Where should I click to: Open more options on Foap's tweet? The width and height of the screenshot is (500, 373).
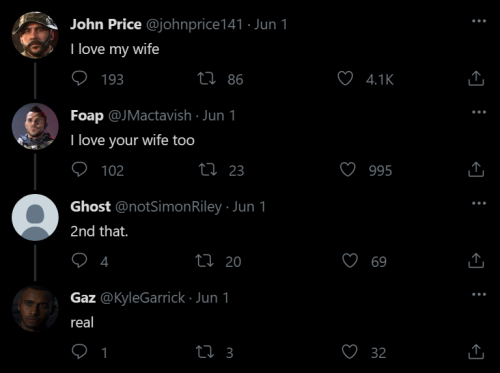[x=479, y=112]
